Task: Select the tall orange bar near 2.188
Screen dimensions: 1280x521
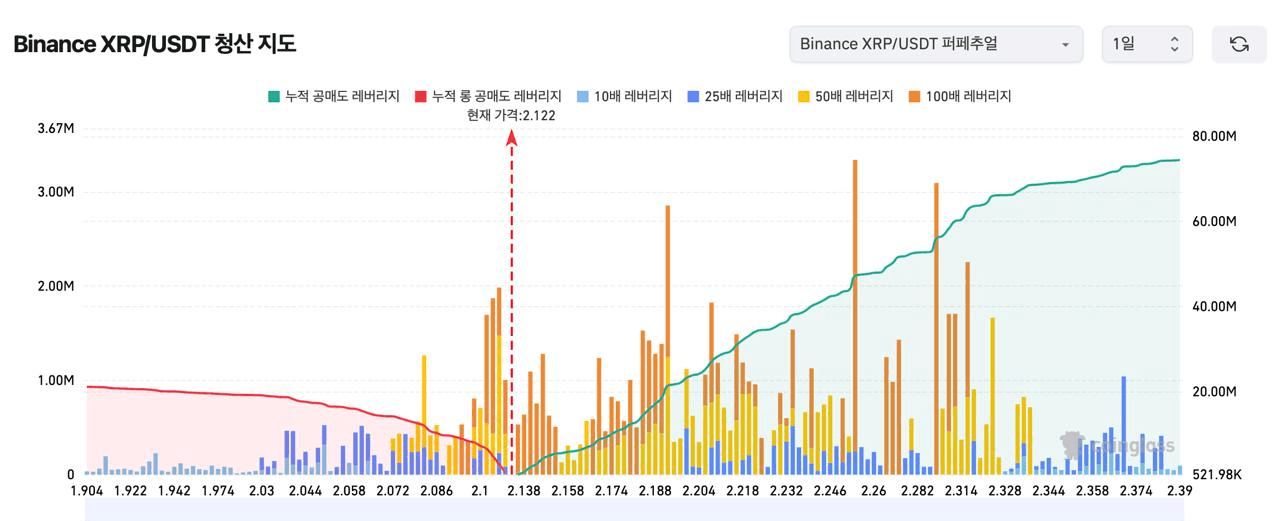Action: 668,300
